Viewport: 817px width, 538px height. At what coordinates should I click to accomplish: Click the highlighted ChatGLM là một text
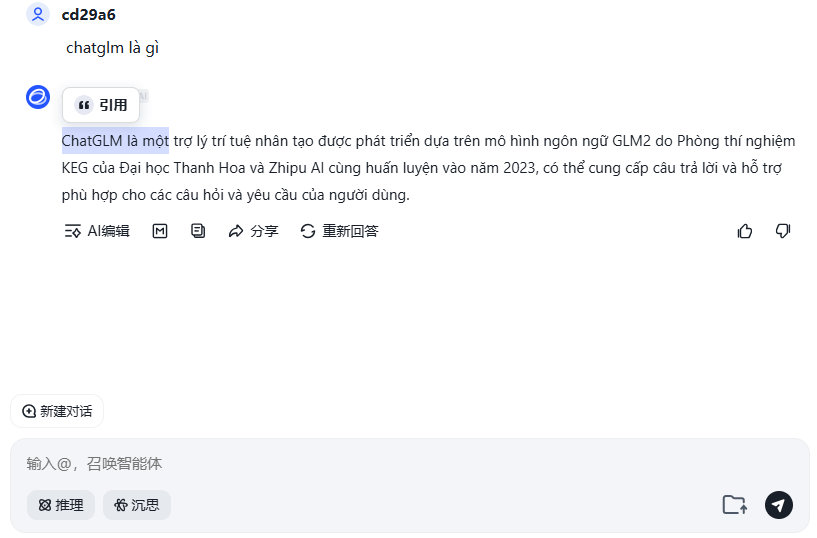pyautogui.click(x=115, y=141)
